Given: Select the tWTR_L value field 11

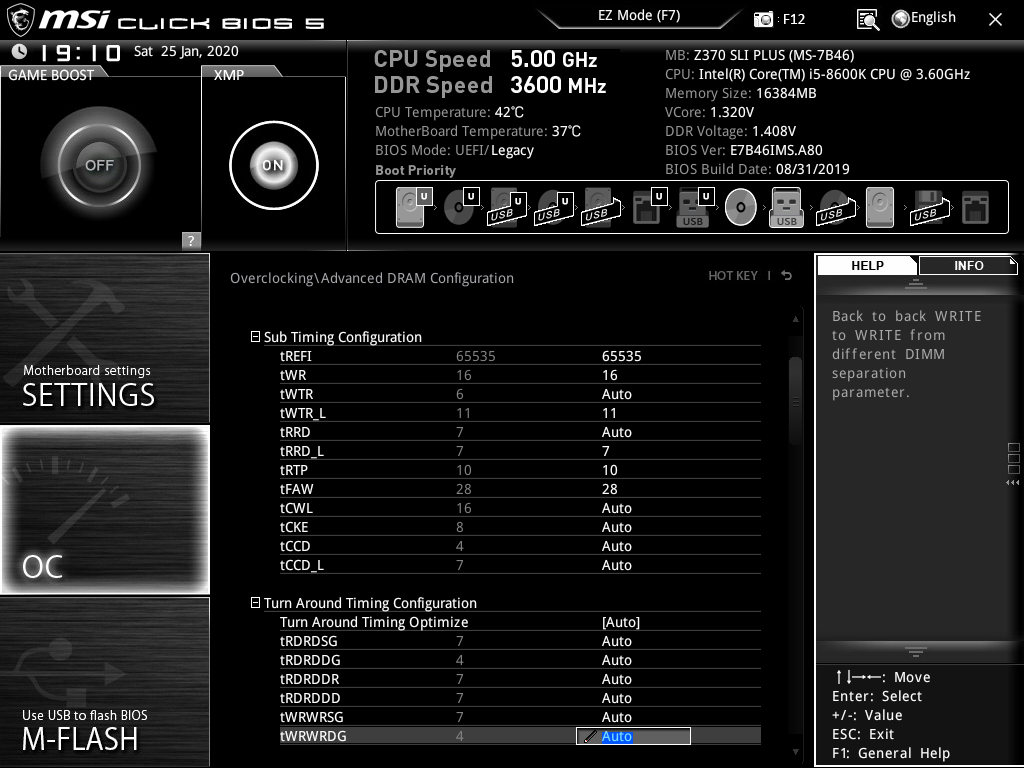Looking at the screenshot, I should click(609, 413).
